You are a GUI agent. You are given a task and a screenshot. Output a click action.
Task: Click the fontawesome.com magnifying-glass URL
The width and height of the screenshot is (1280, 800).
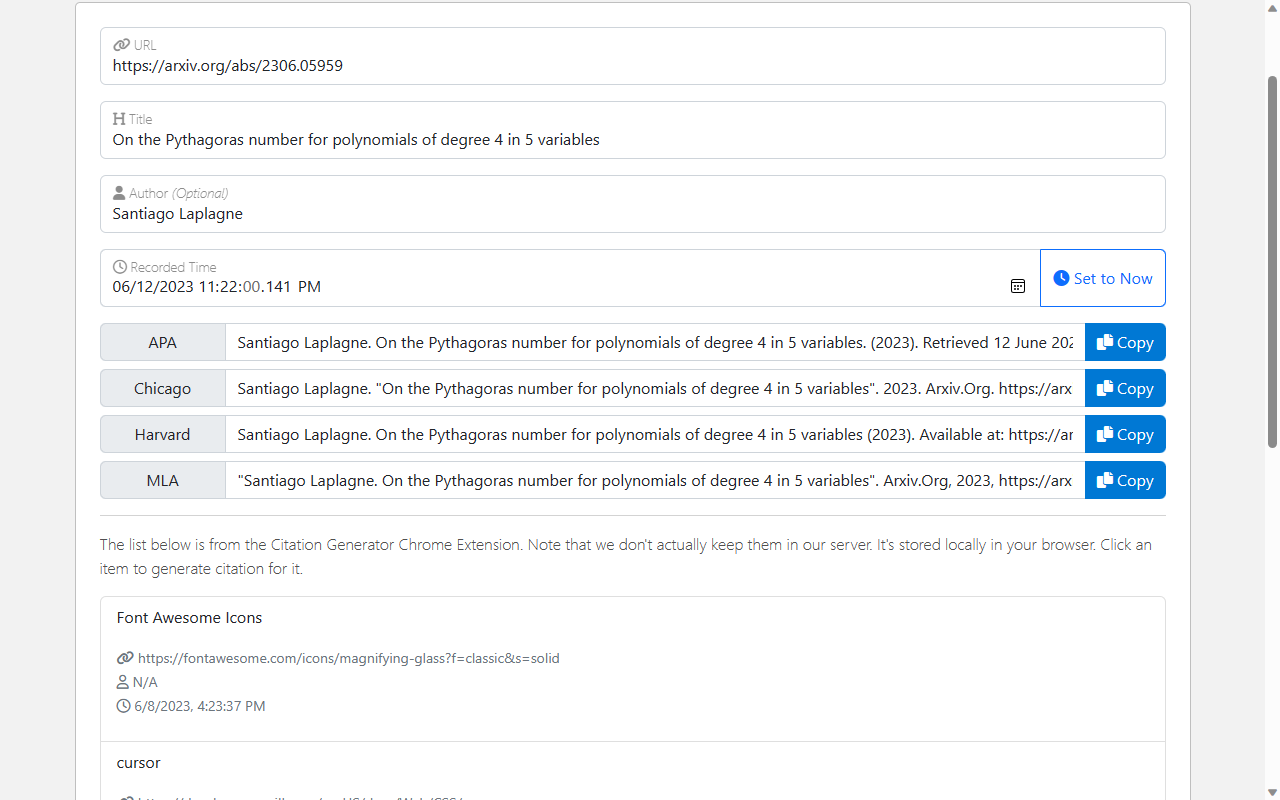pyautogui.click(x=348, y=658)
